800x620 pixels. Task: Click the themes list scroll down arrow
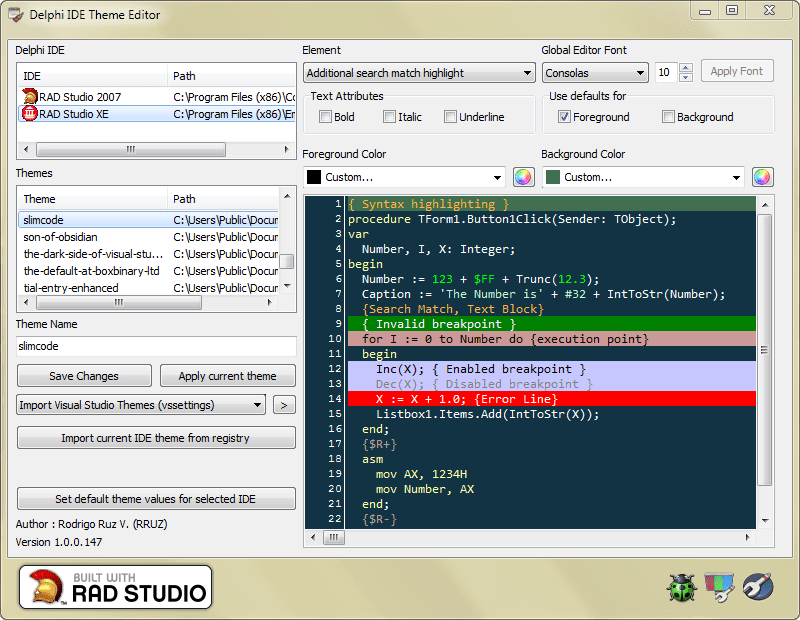pyautogui.click(x=287, y=286)
